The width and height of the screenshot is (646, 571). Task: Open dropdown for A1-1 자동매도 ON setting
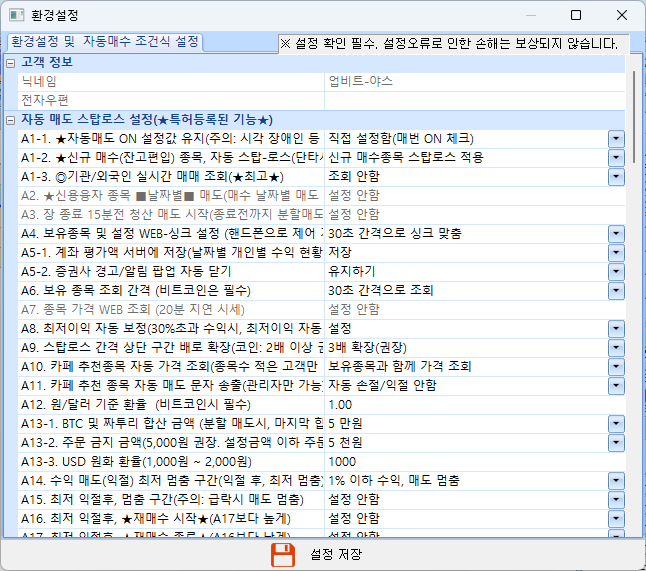coord(616,138)
